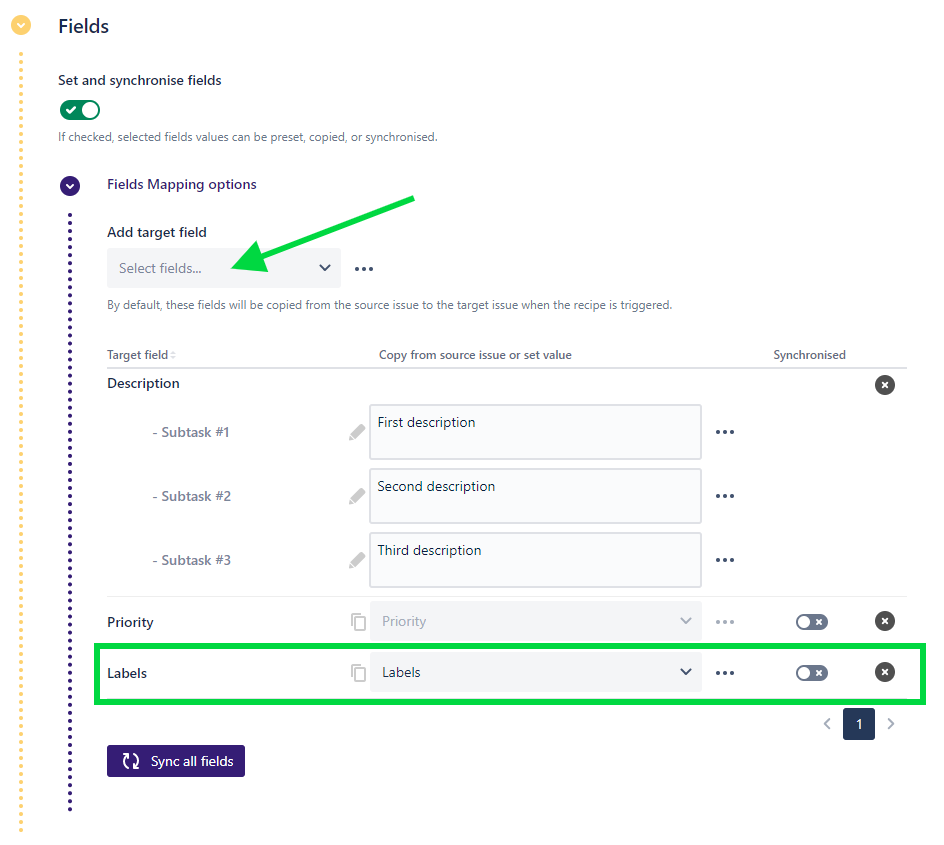Collapse the Fields section
Image resolution: width=944 pixels, height=845 pixels.
tap(20, 26)
